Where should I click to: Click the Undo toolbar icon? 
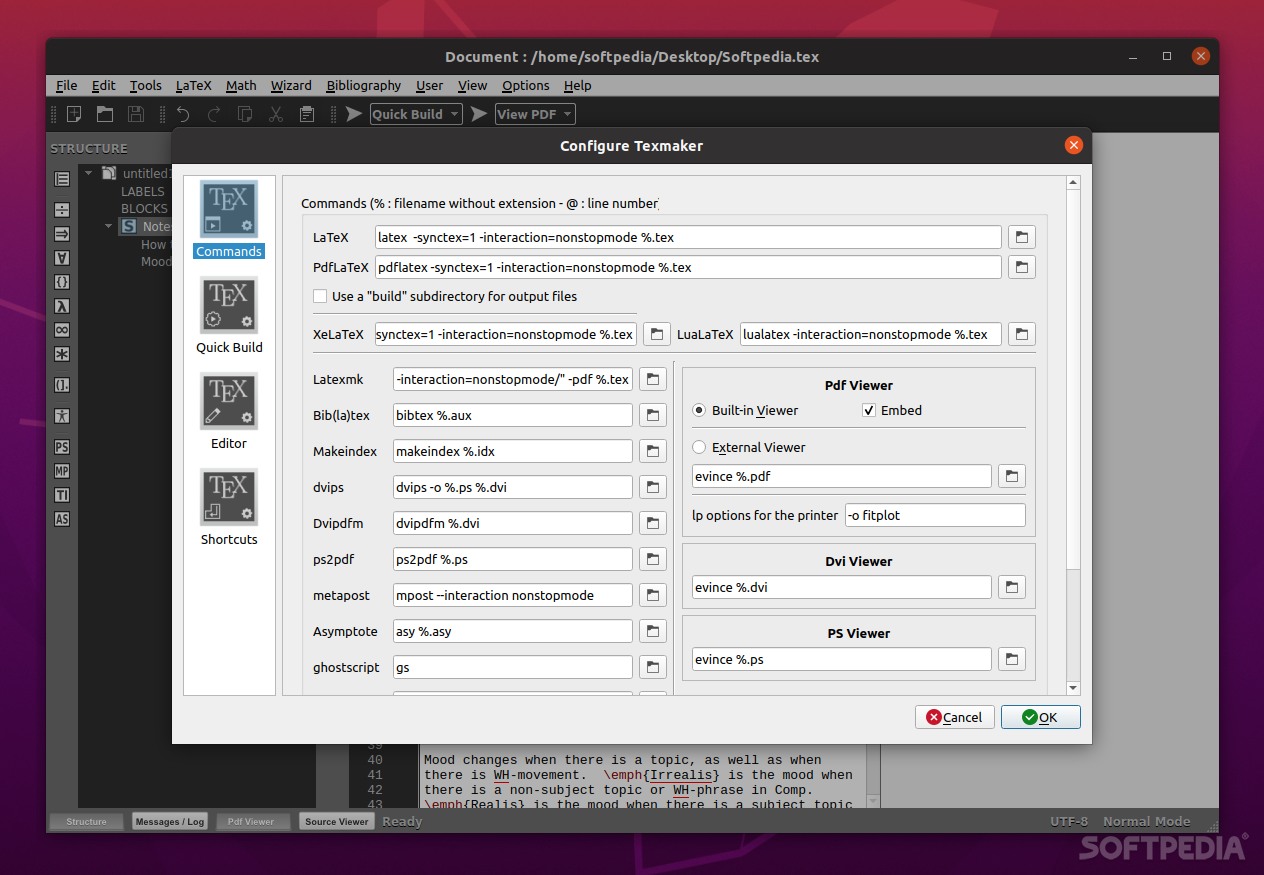point(183,114)
